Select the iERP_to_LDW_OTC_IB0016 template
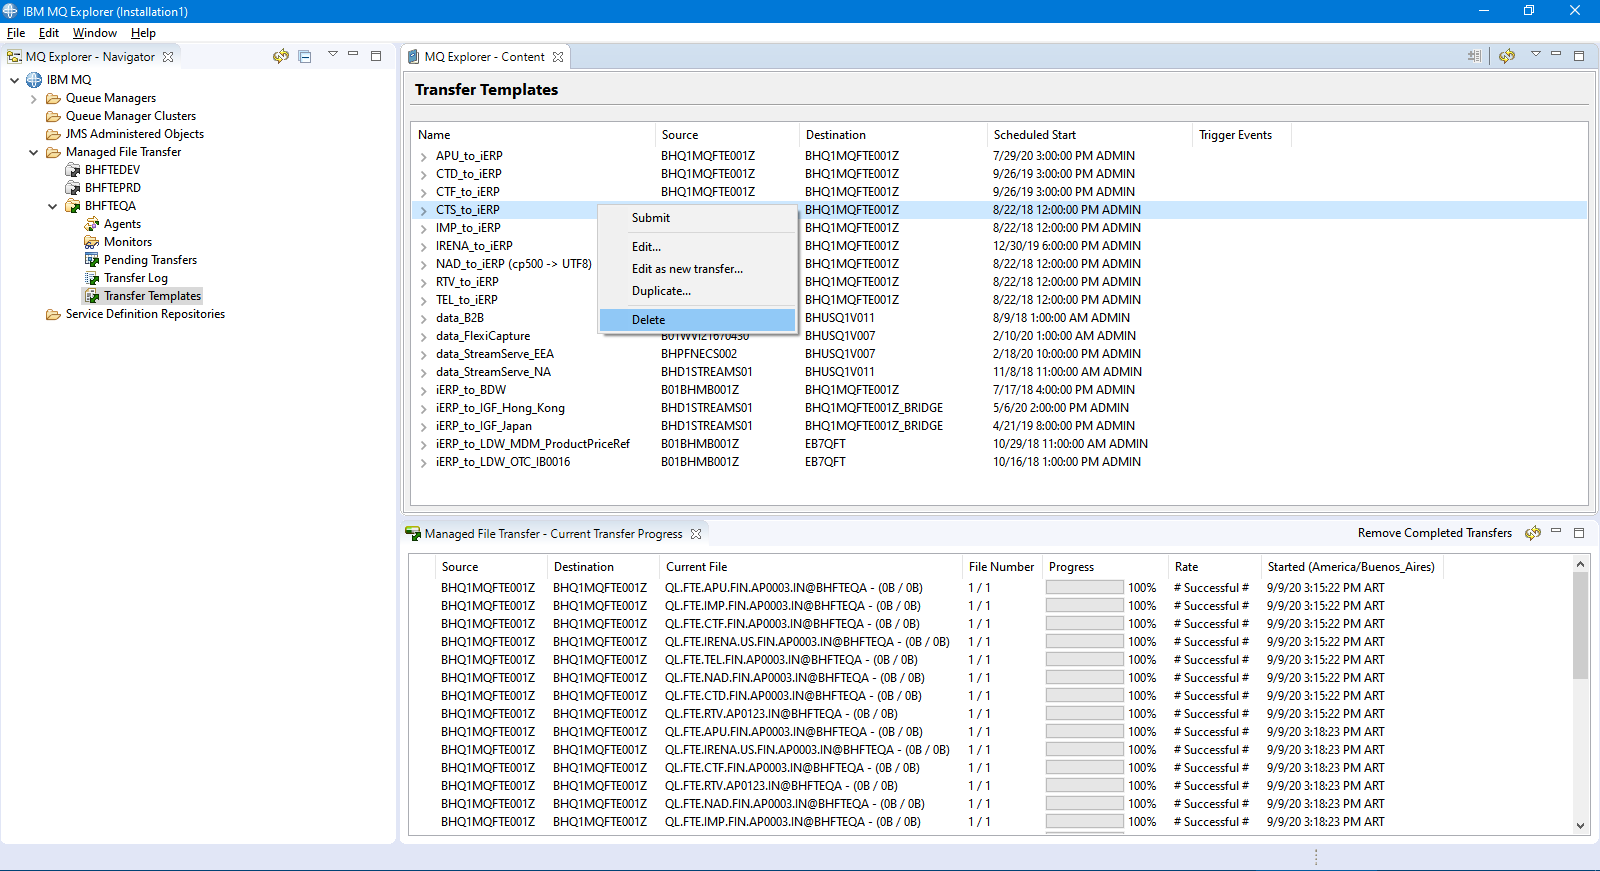 tap(503, 462)
